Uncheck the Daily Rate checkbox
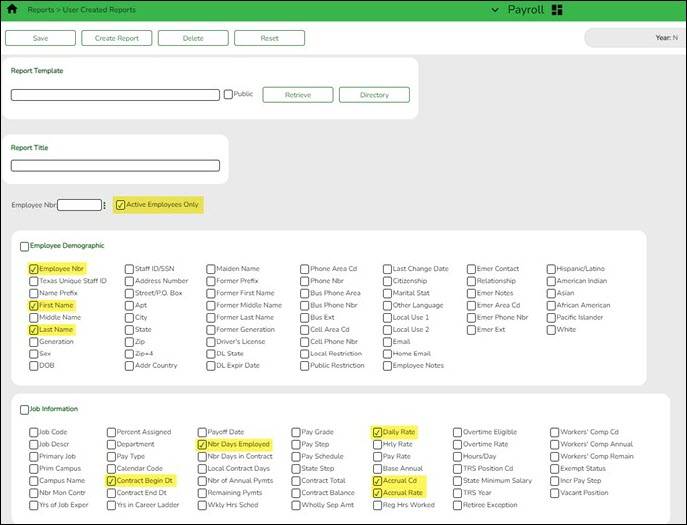The height and width of the screenshot is (525, 687). pos(377,432)
